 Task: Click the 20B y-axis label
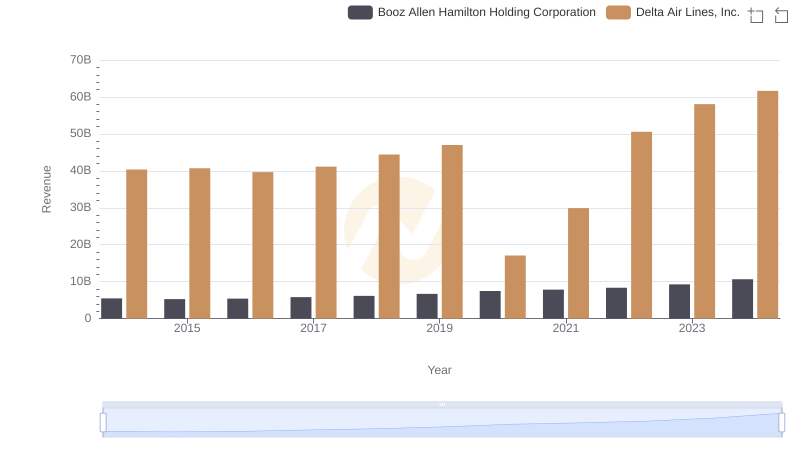81,244
